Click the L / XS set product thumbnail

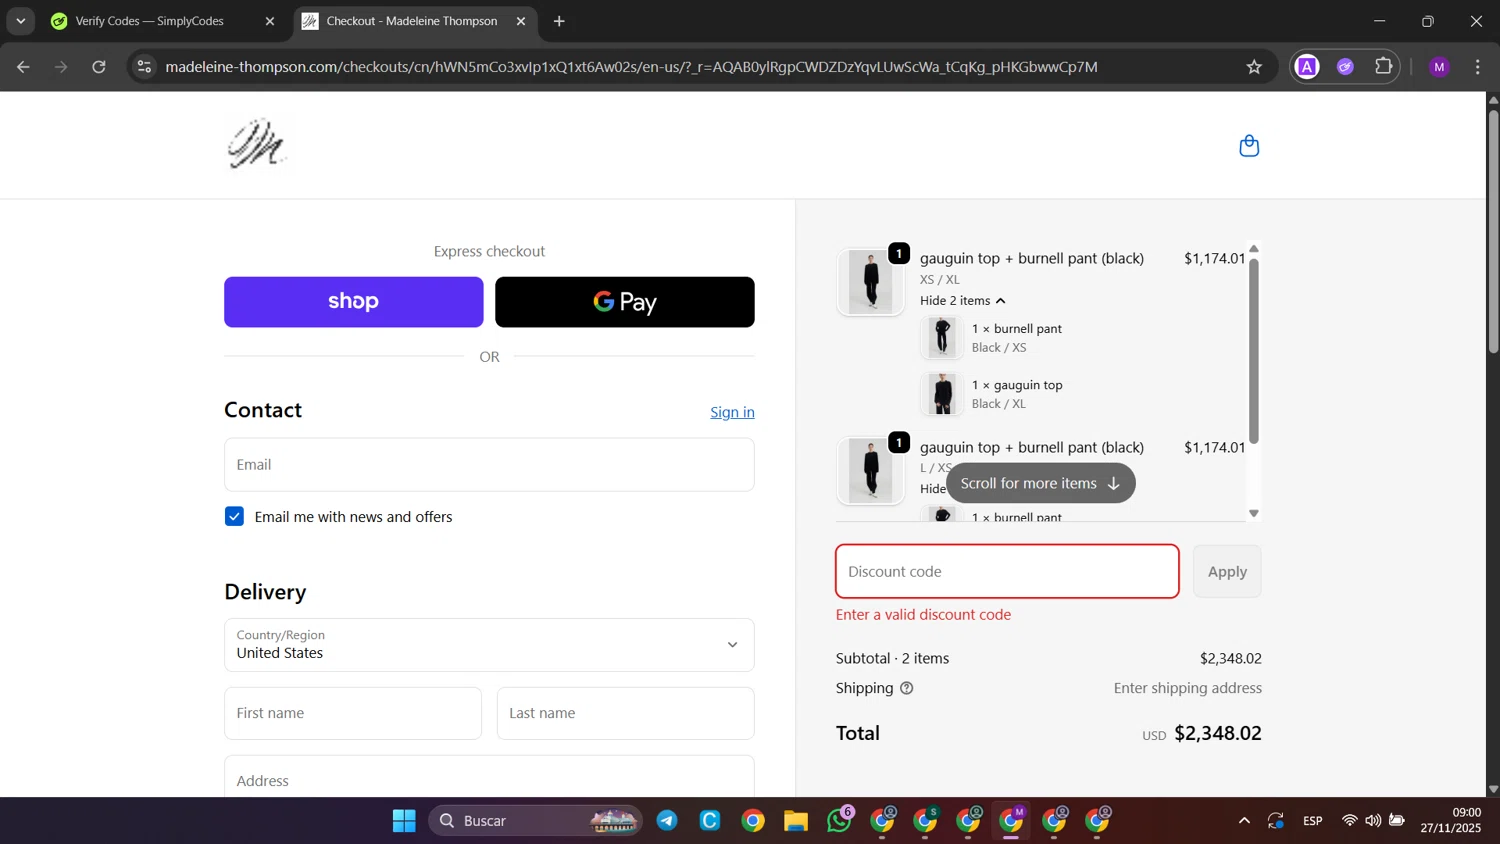[x=871, y=471]
